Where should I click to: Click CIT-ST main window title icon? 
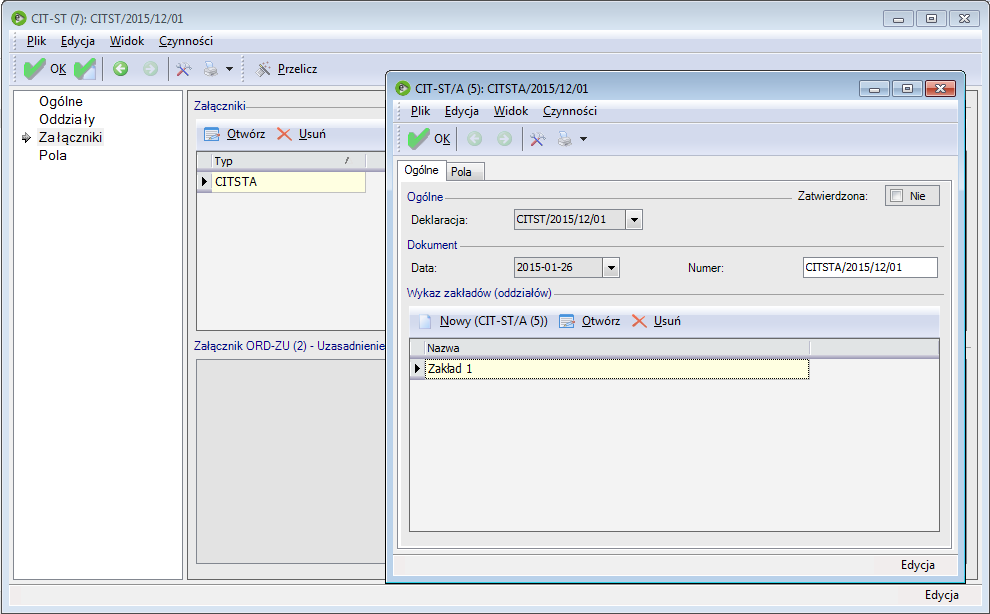[19, 18]
